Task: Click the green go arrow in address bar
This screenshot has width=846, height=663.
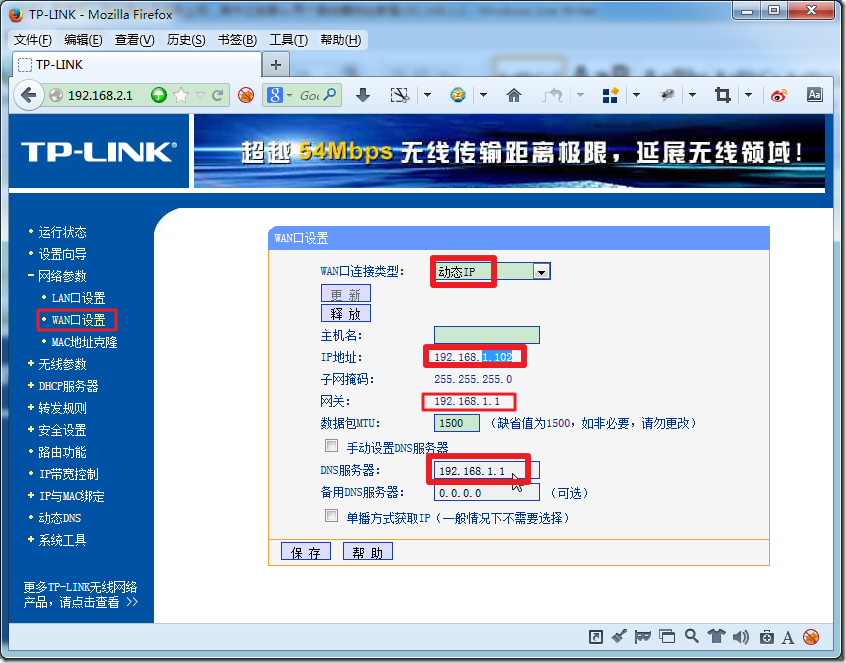Action: click(x=159, y=95)
